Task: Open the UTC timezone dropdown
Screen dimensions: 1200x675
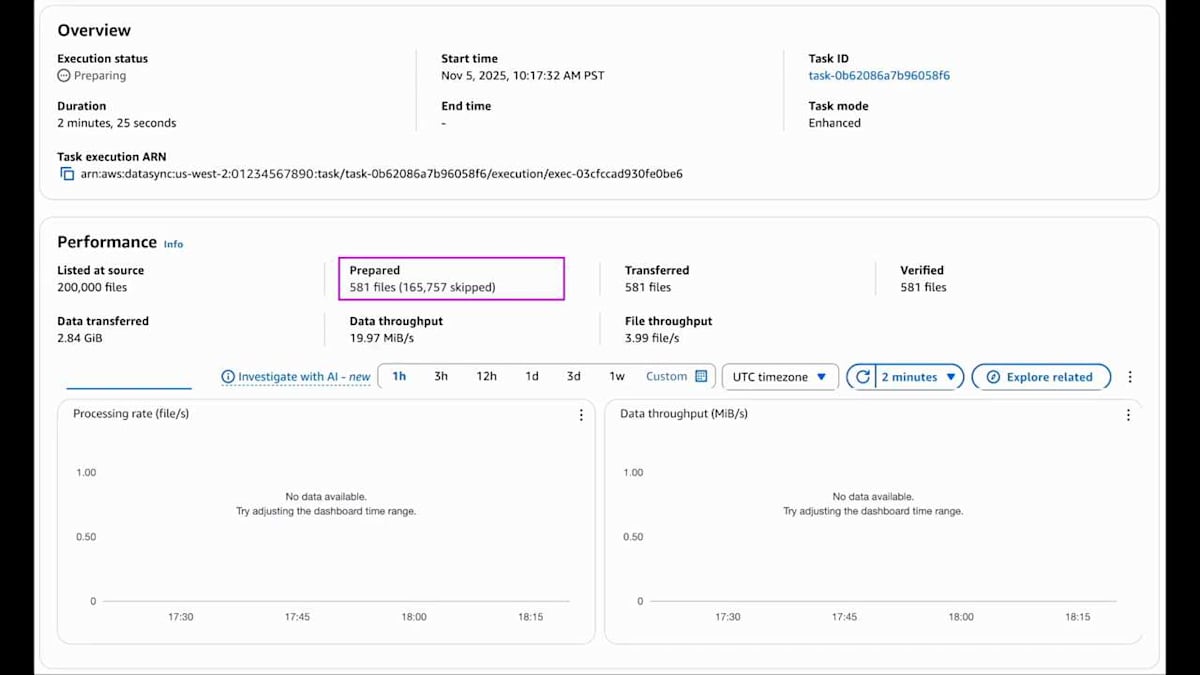Action: click(780, 377)
